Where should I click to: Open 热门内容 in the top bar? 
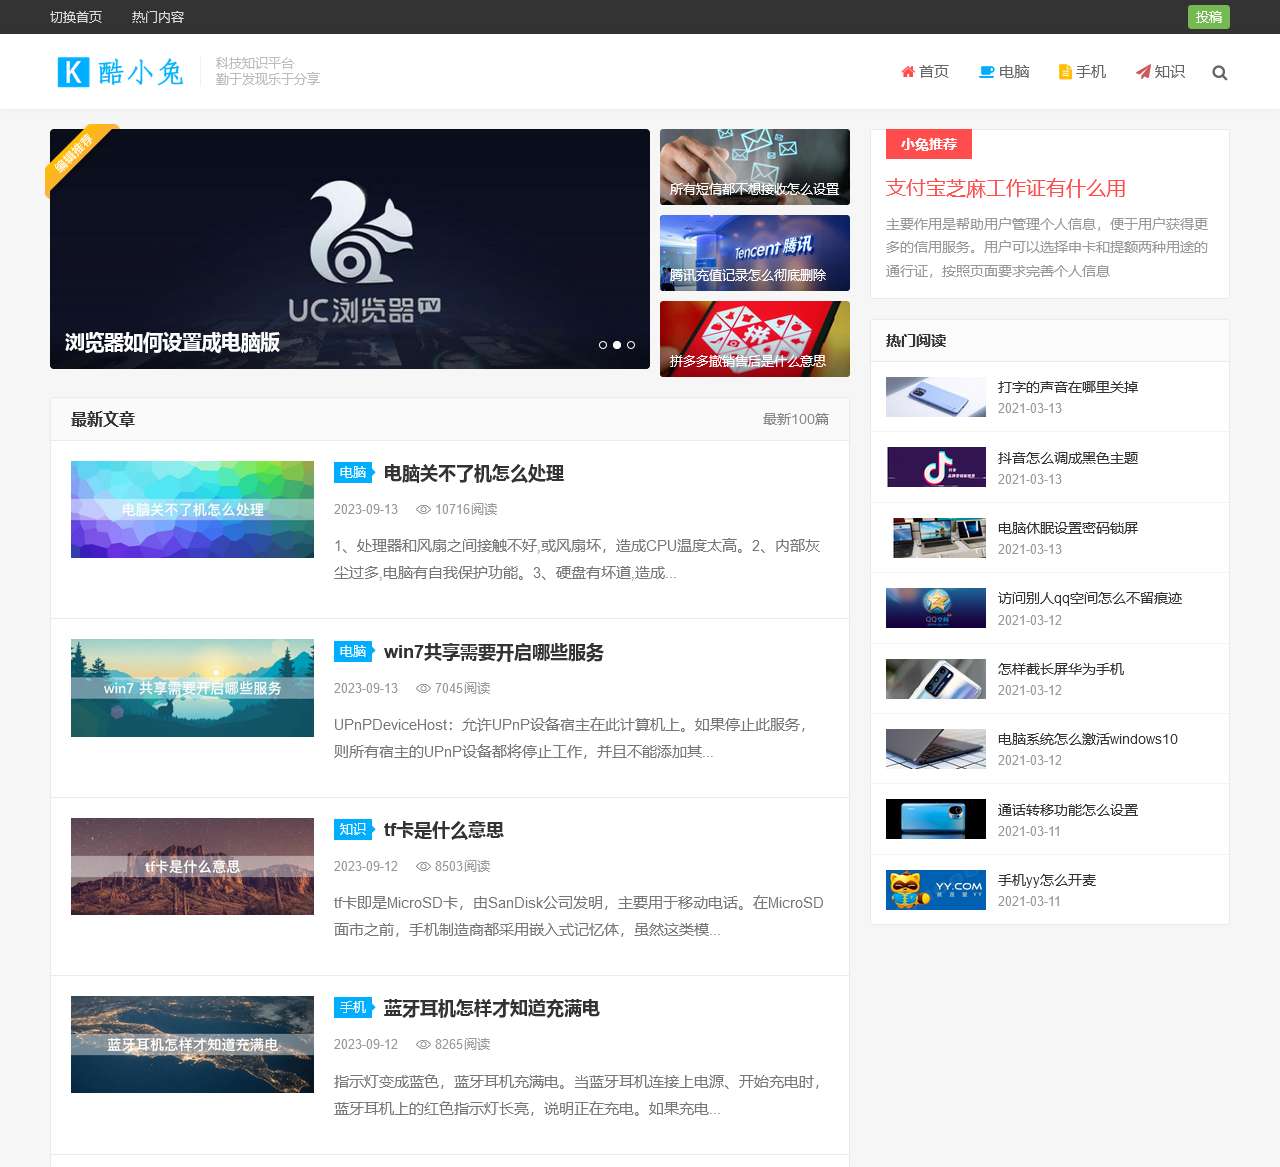pyautogui.click(x=158, y=17)
